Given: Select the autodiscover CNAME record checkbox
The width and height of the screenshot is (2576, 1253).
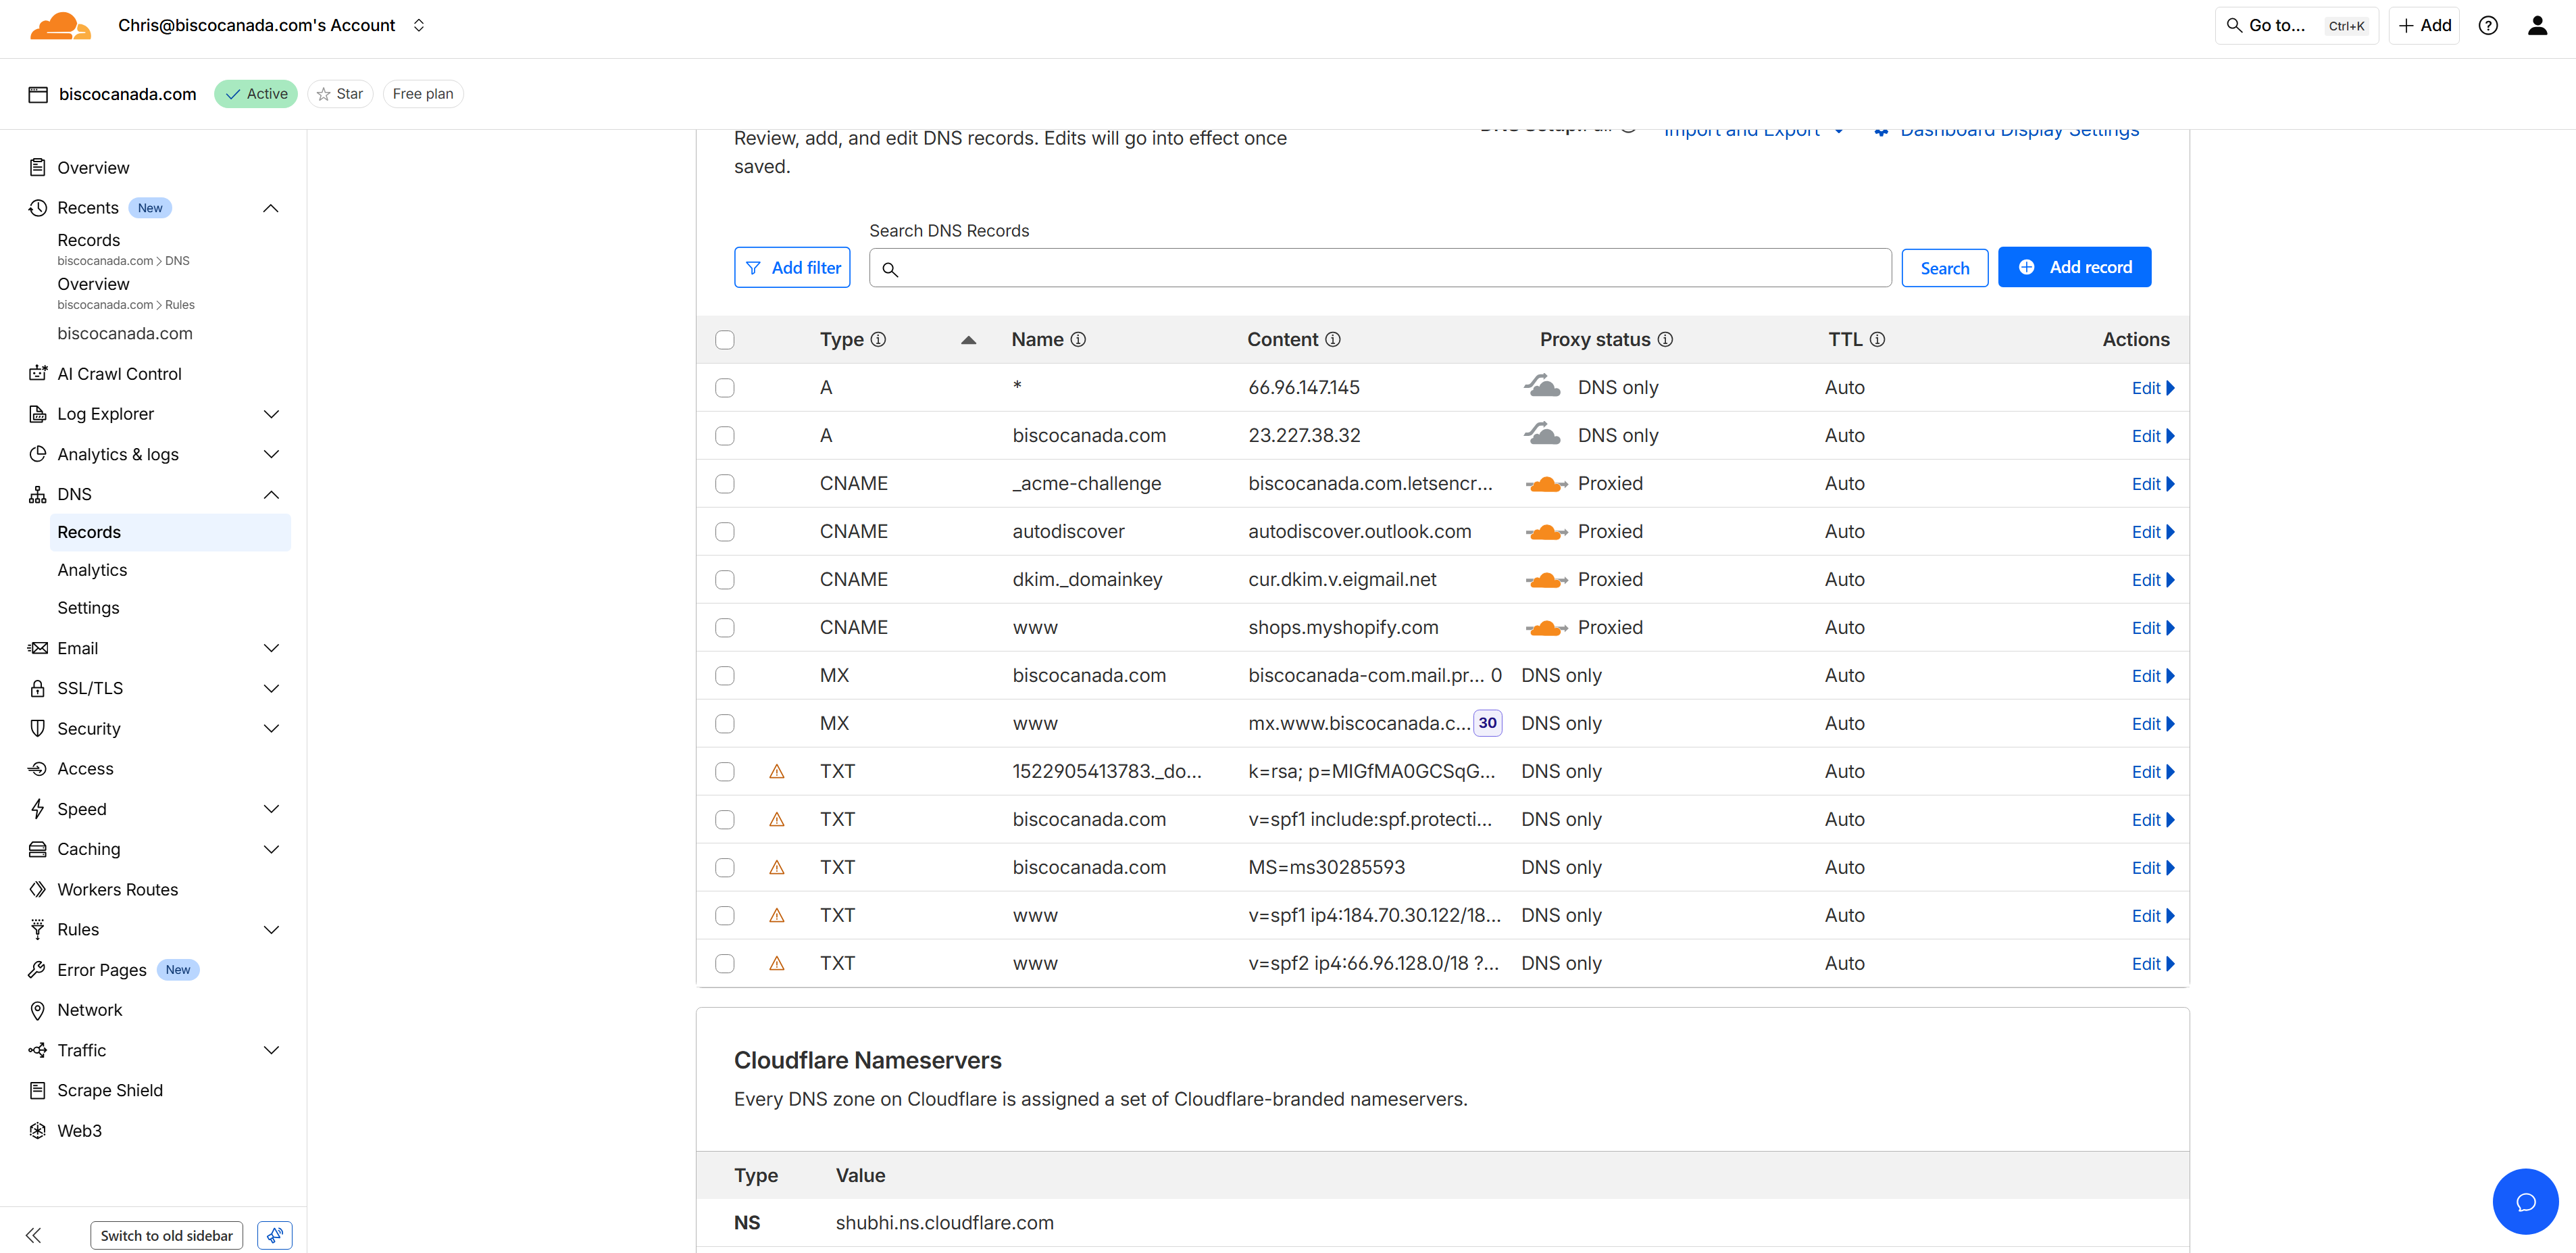Looking at the screenshot, I should point(725,532).
